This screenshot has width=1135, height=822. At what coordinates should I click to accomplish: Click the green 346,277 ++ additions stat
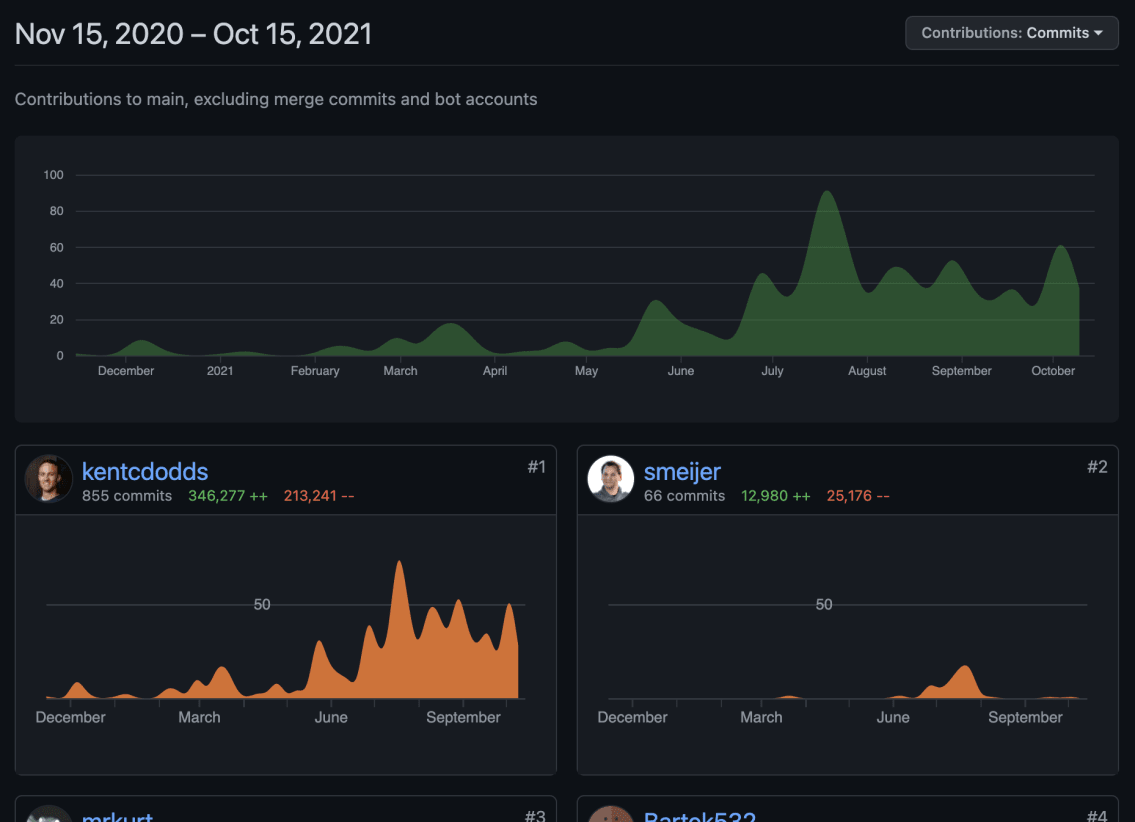pos(227,496)
